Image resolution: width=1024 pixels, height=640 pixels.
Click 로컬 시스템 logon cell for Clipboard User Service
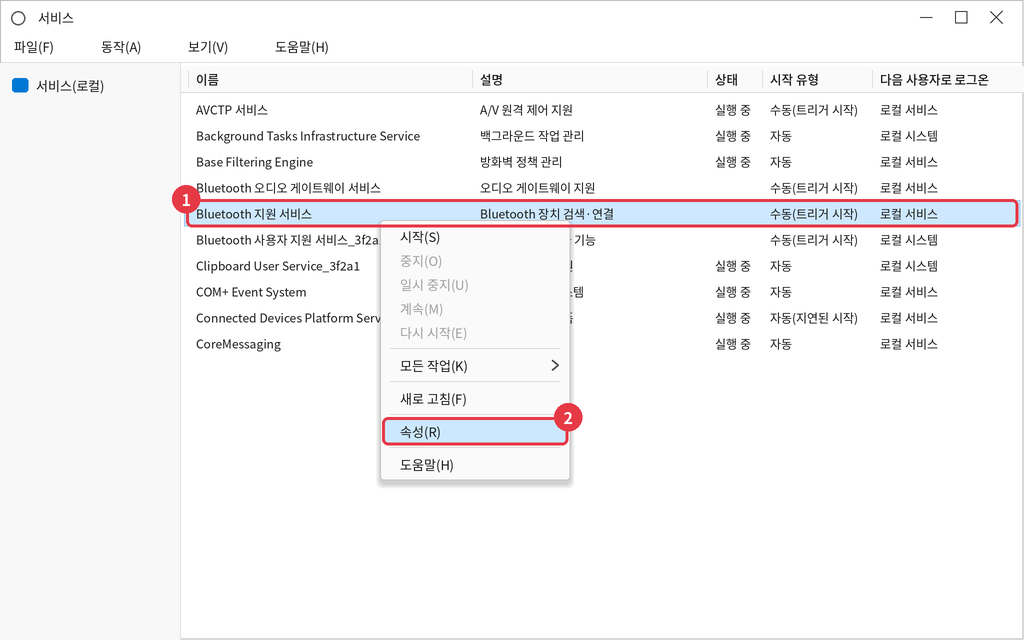pos(909,266)
